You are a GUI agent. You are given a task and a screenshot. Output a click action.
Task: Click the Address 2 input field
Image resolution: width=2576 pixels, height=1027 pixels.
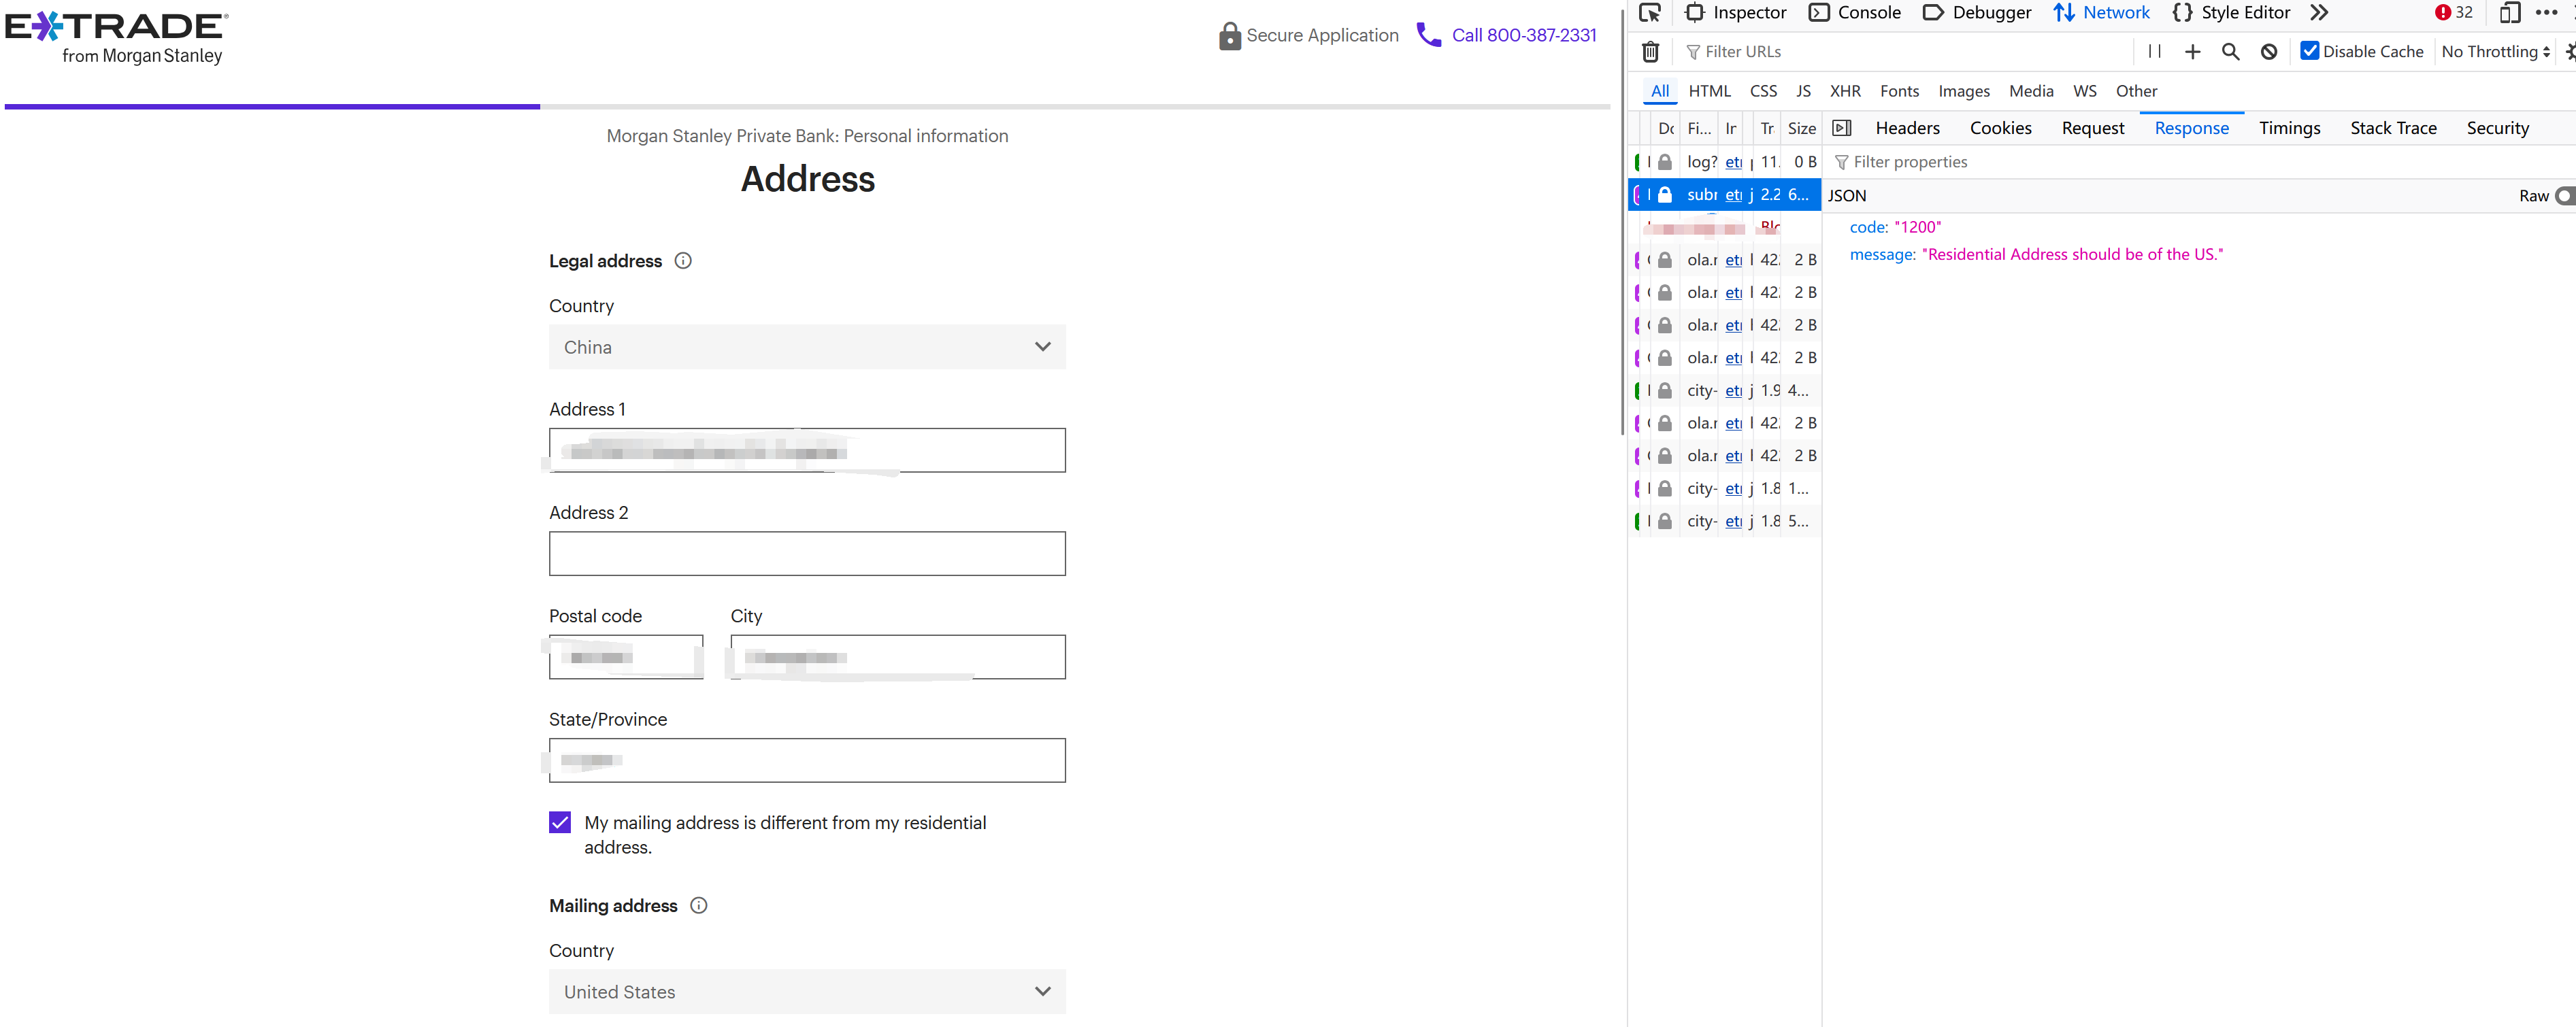coord(807,554)
